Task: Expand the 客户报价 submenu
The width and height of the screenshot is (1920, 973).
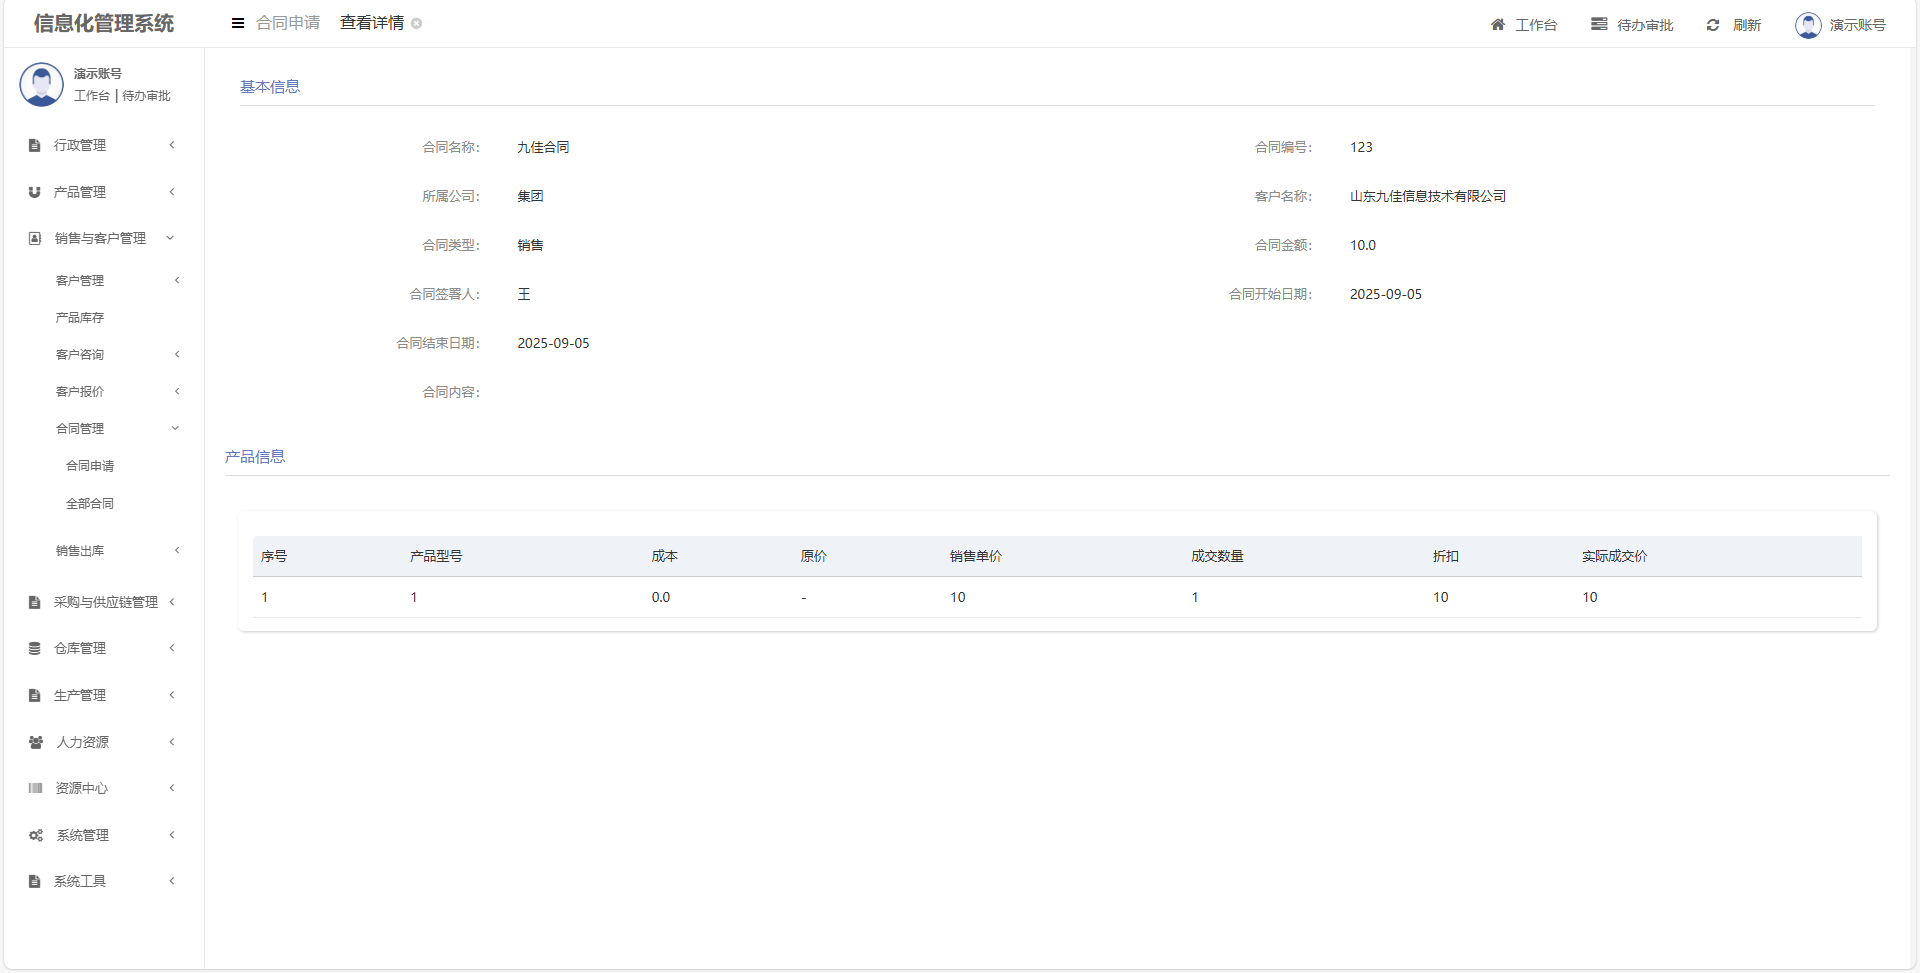Action: (177, 391)
